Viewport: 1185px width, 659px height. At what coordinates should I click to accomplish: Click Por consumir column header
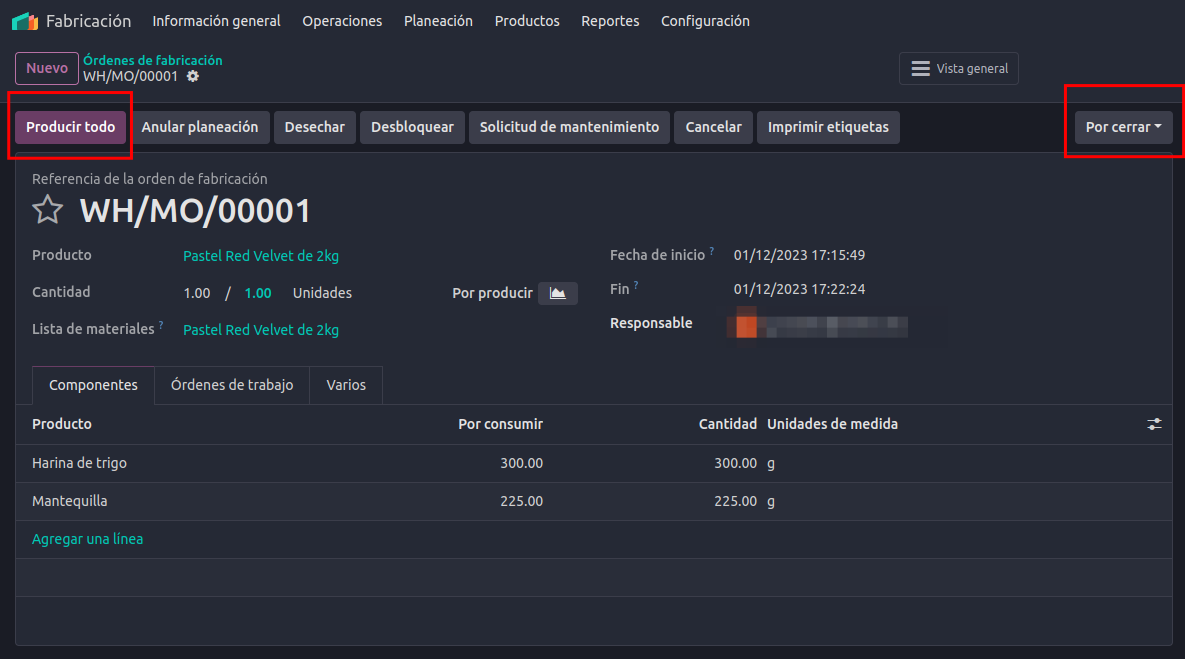coord(500,425)
